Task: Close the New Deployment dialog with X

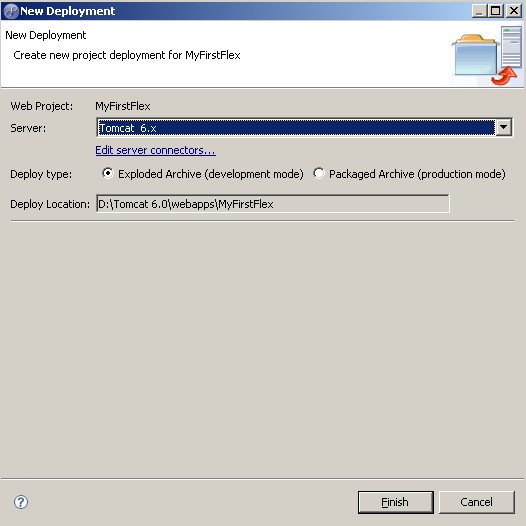Action: pyautogui.click(x=514, y=11)
